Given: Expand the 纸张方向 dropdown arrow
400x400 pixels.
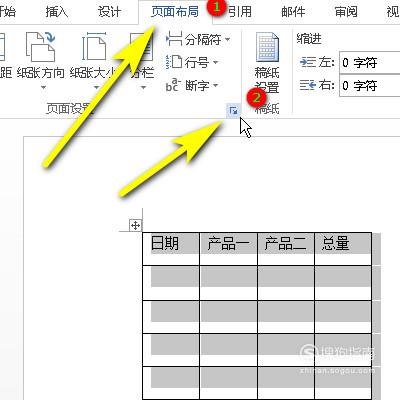Looking at the screenshot, I should tap(43, 88).
